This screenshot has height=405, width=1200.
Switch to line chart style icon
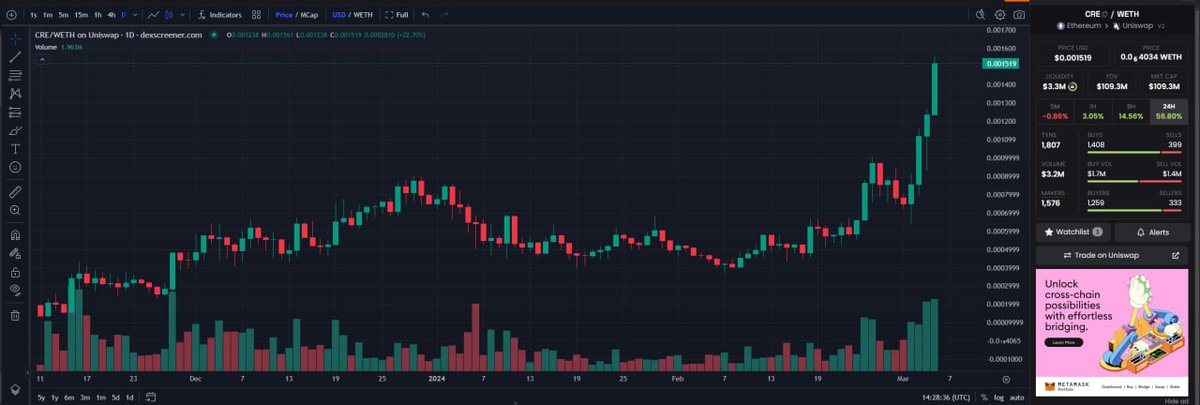pos(153,15)
